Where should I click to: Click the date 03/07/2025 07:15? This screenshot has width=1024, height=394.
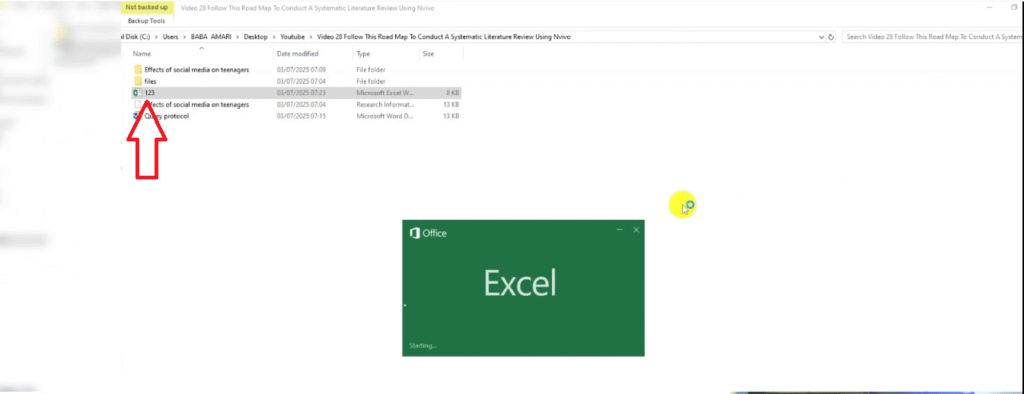[x=301, y=116]
